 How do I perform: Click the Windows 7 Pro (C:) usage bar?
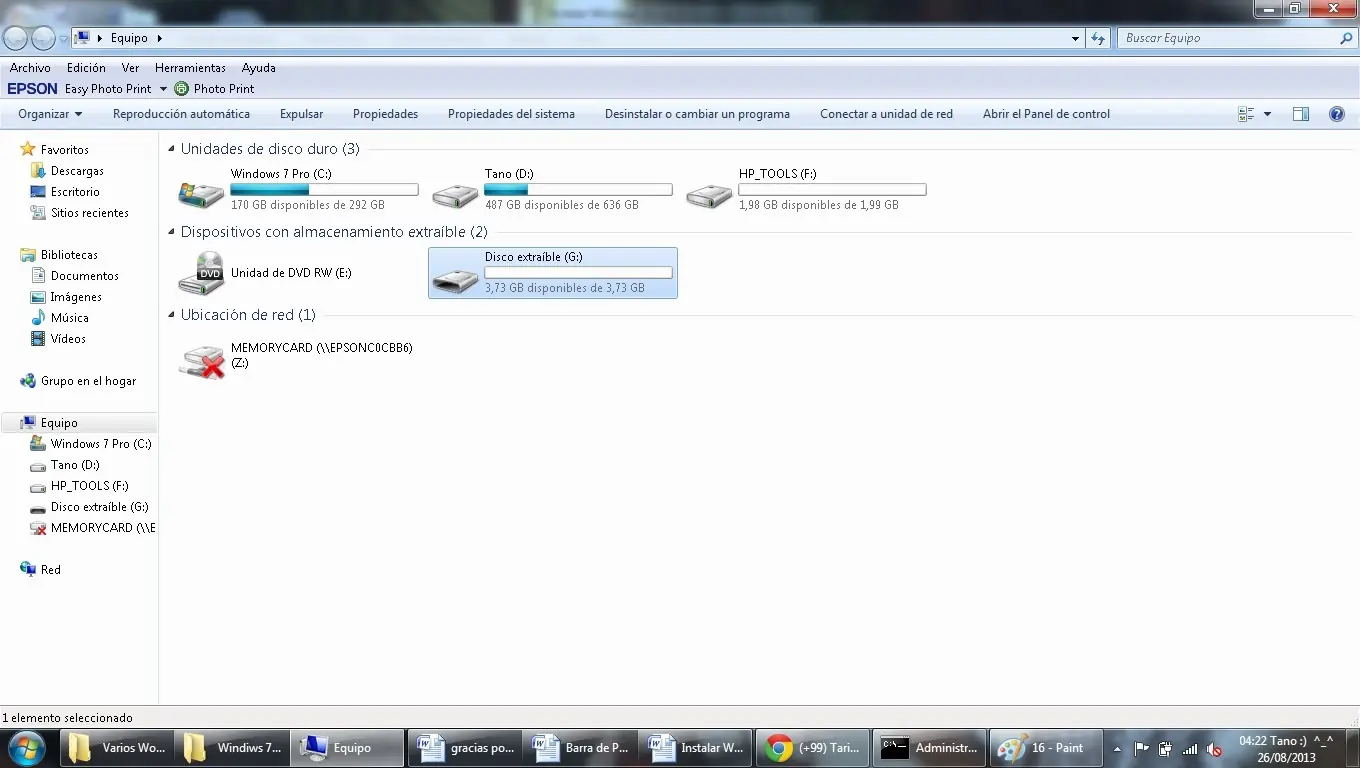coord(324,189)
